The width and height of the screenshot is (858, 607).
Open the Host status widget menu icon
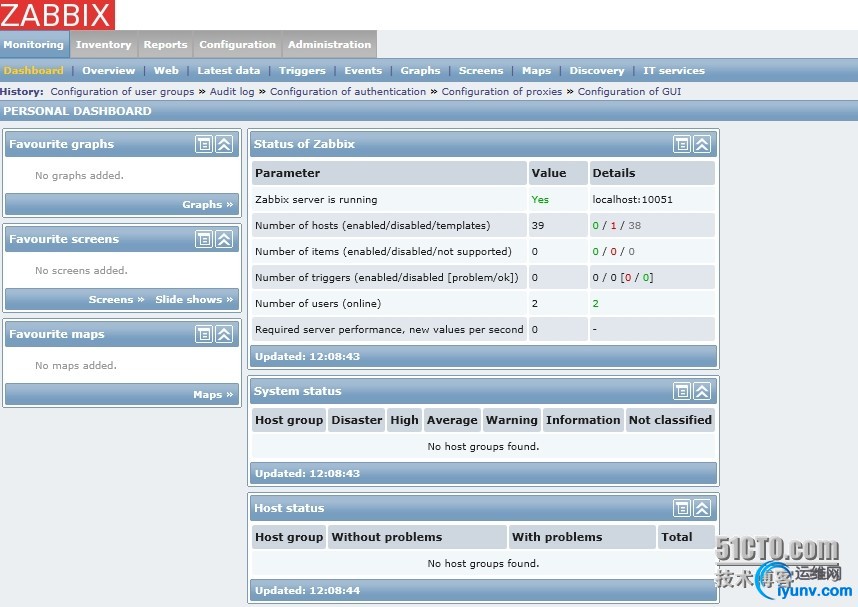coord(682,508)
